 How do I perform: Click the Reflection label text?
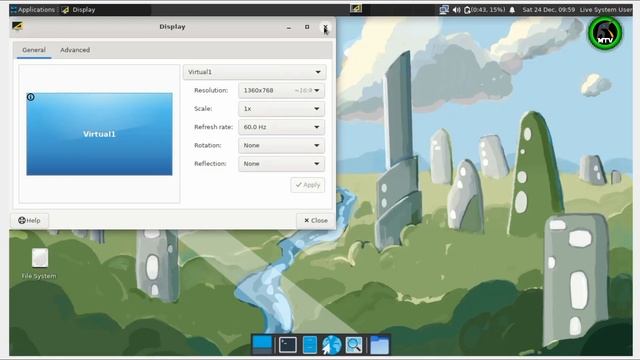point(210,164)
